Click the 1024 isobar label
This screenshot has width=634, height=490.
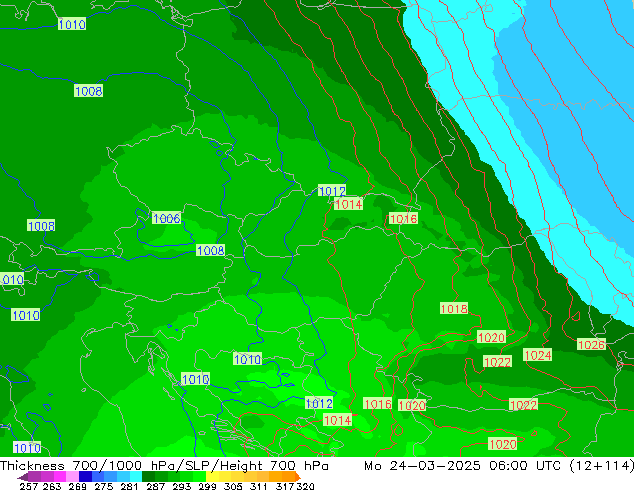[x=537, y=355]
